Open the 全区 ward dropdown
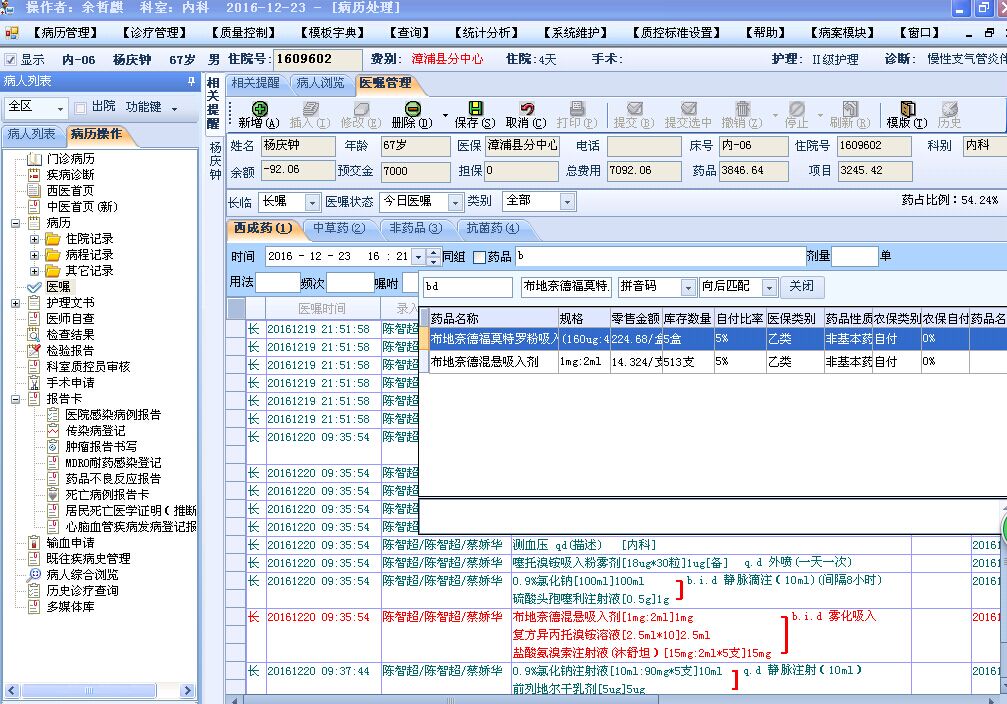 pos(60,109)
